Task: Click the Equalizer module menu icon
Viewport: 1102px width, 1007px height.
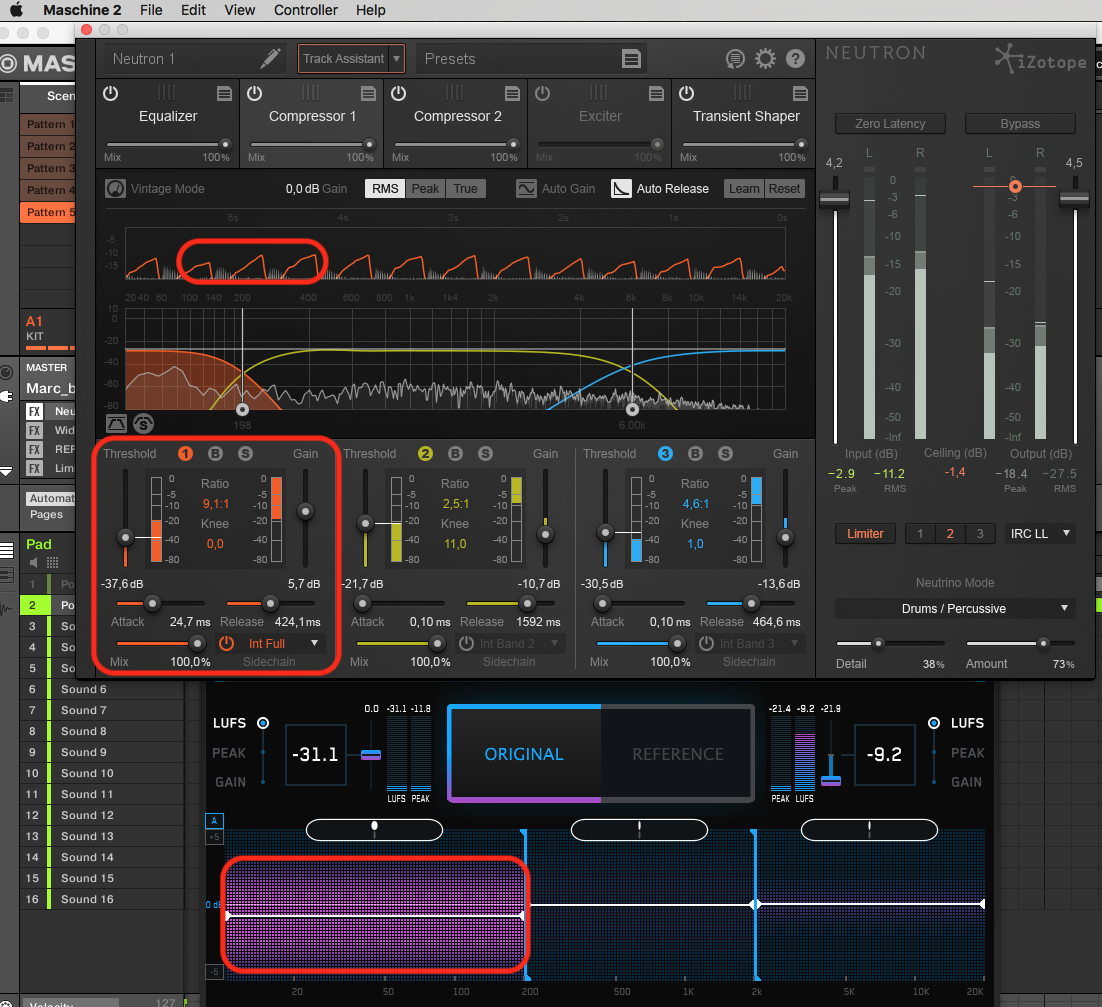Action: click(x=224, y=93)
